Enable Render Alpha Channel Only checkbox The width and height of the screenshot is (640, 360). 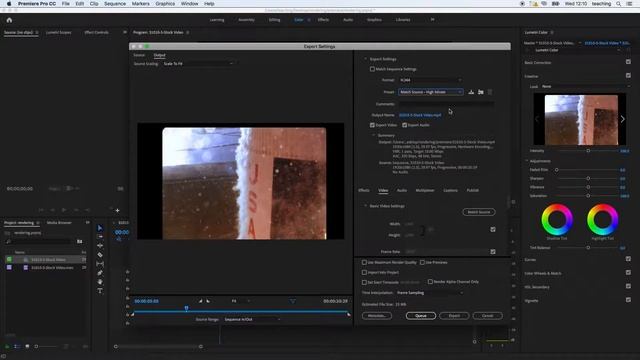coord(430,282)
